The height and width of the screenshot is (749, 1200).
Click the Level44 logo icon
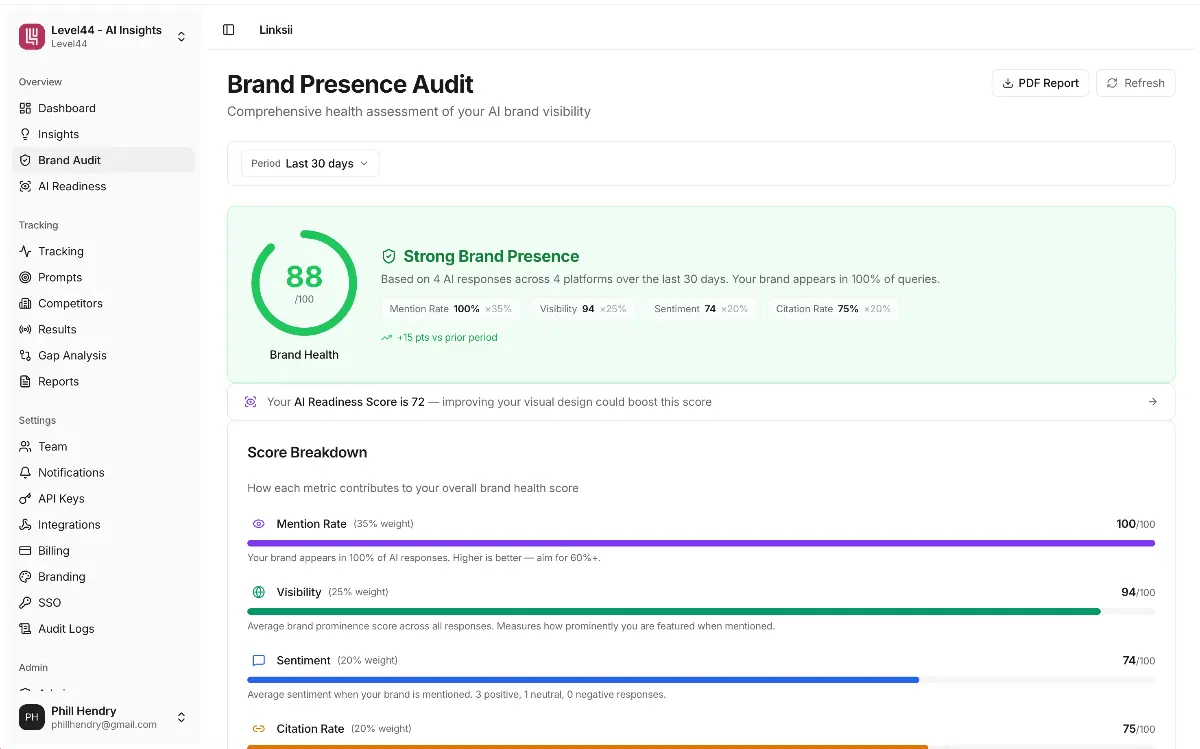tap(32, 37)
